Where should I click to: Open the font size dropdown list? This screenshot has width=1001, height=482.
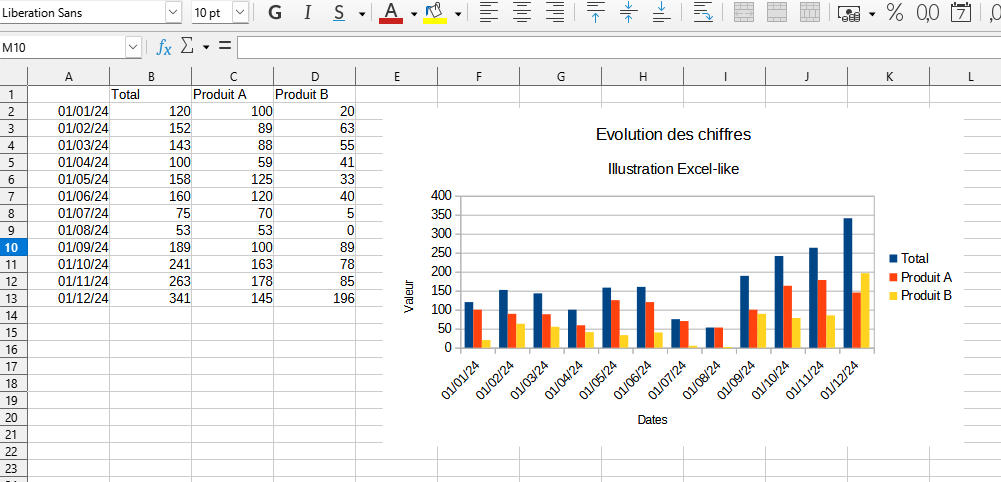[x=240, y=12]
